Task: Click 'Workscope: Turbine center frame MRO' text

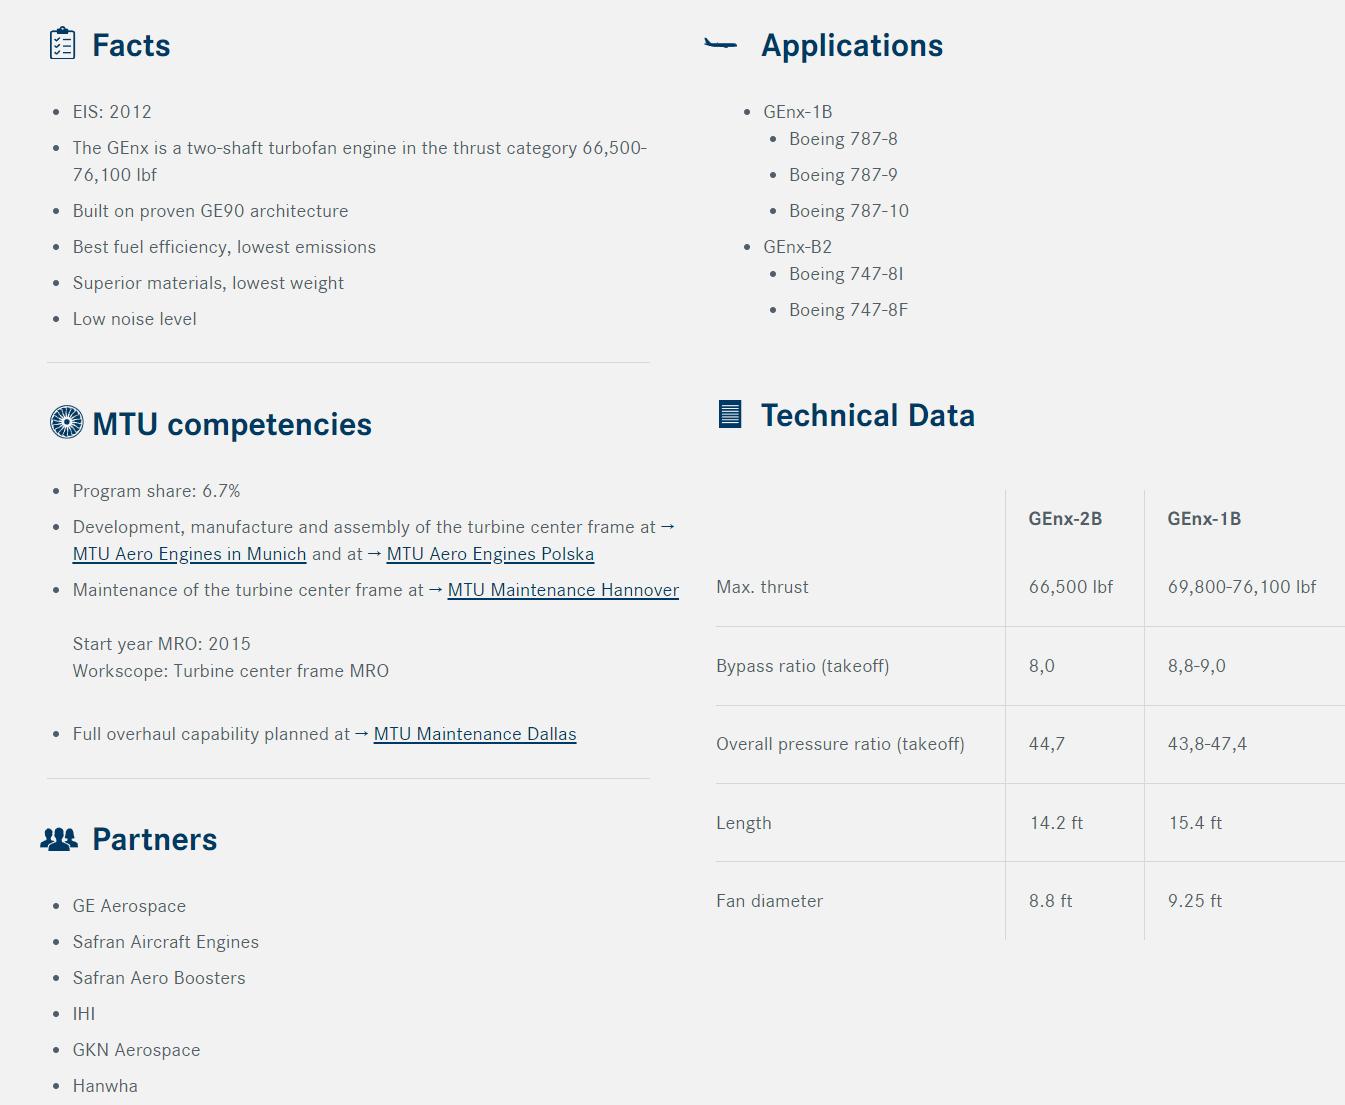Action: [x=230, y=671]
